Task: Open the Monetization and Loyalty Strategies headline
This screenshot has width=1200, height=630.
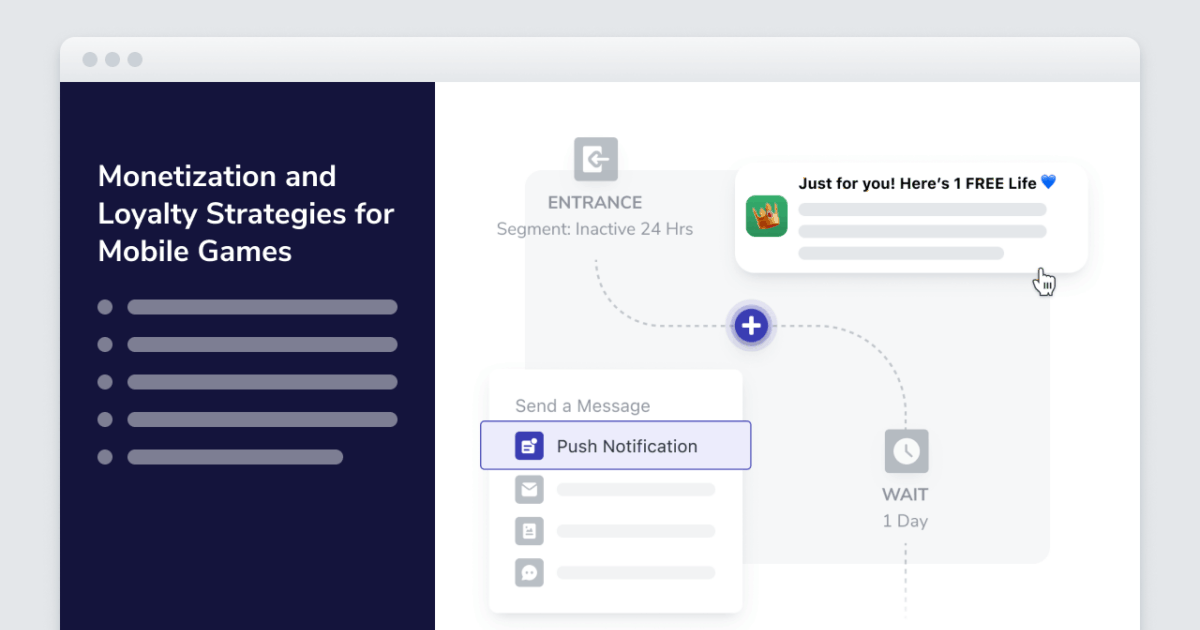Action: (246, 213)
